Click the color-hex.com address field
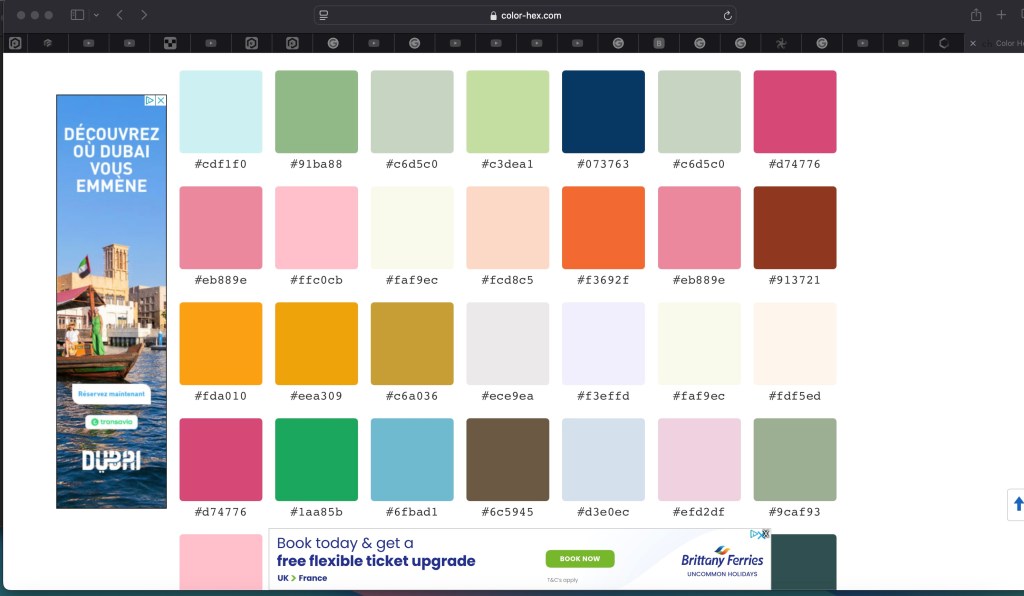Viewport: 1024px width, 596px height. click(525, 15)
